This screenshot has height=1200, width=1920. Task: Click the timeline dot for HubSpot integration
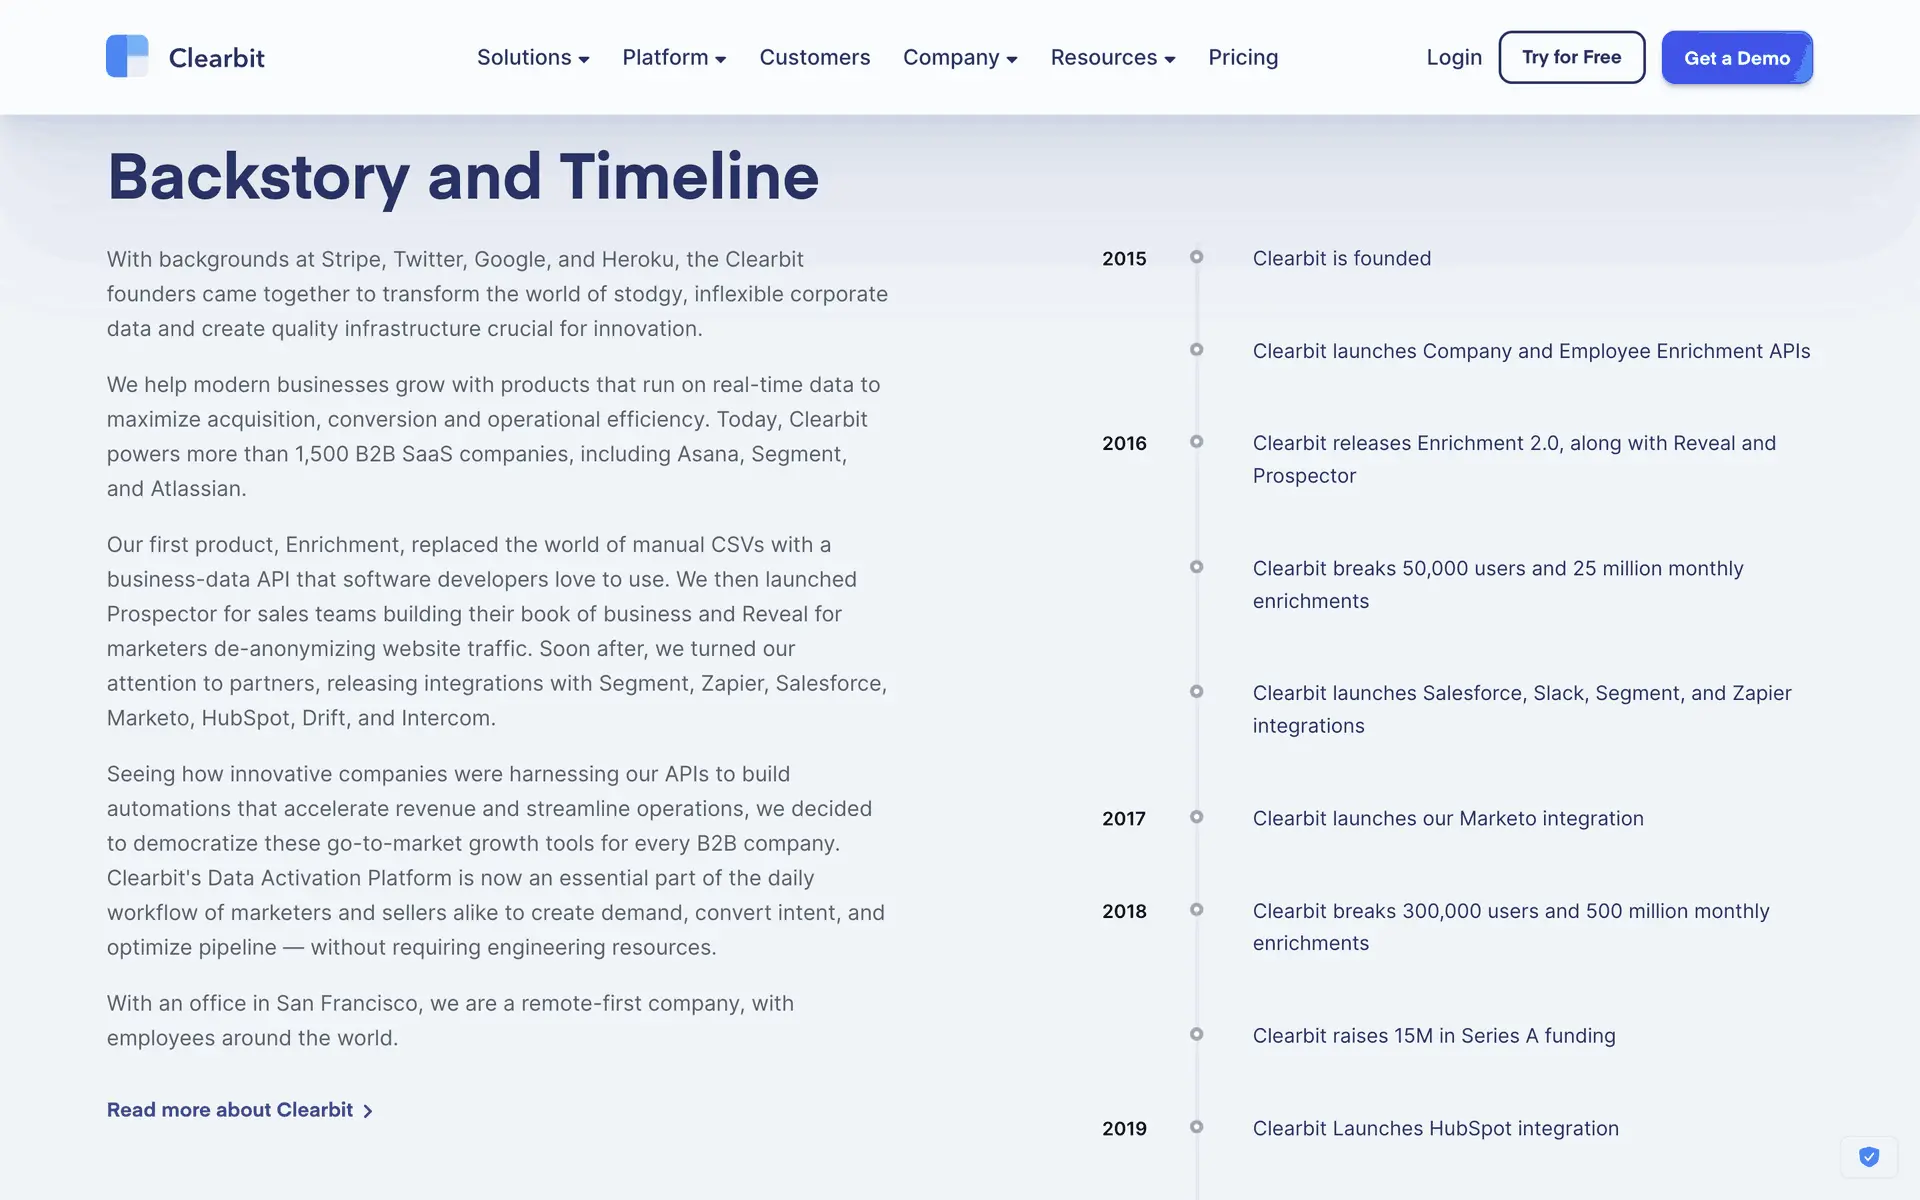pyautogui.click(x=1196, y=1127)
